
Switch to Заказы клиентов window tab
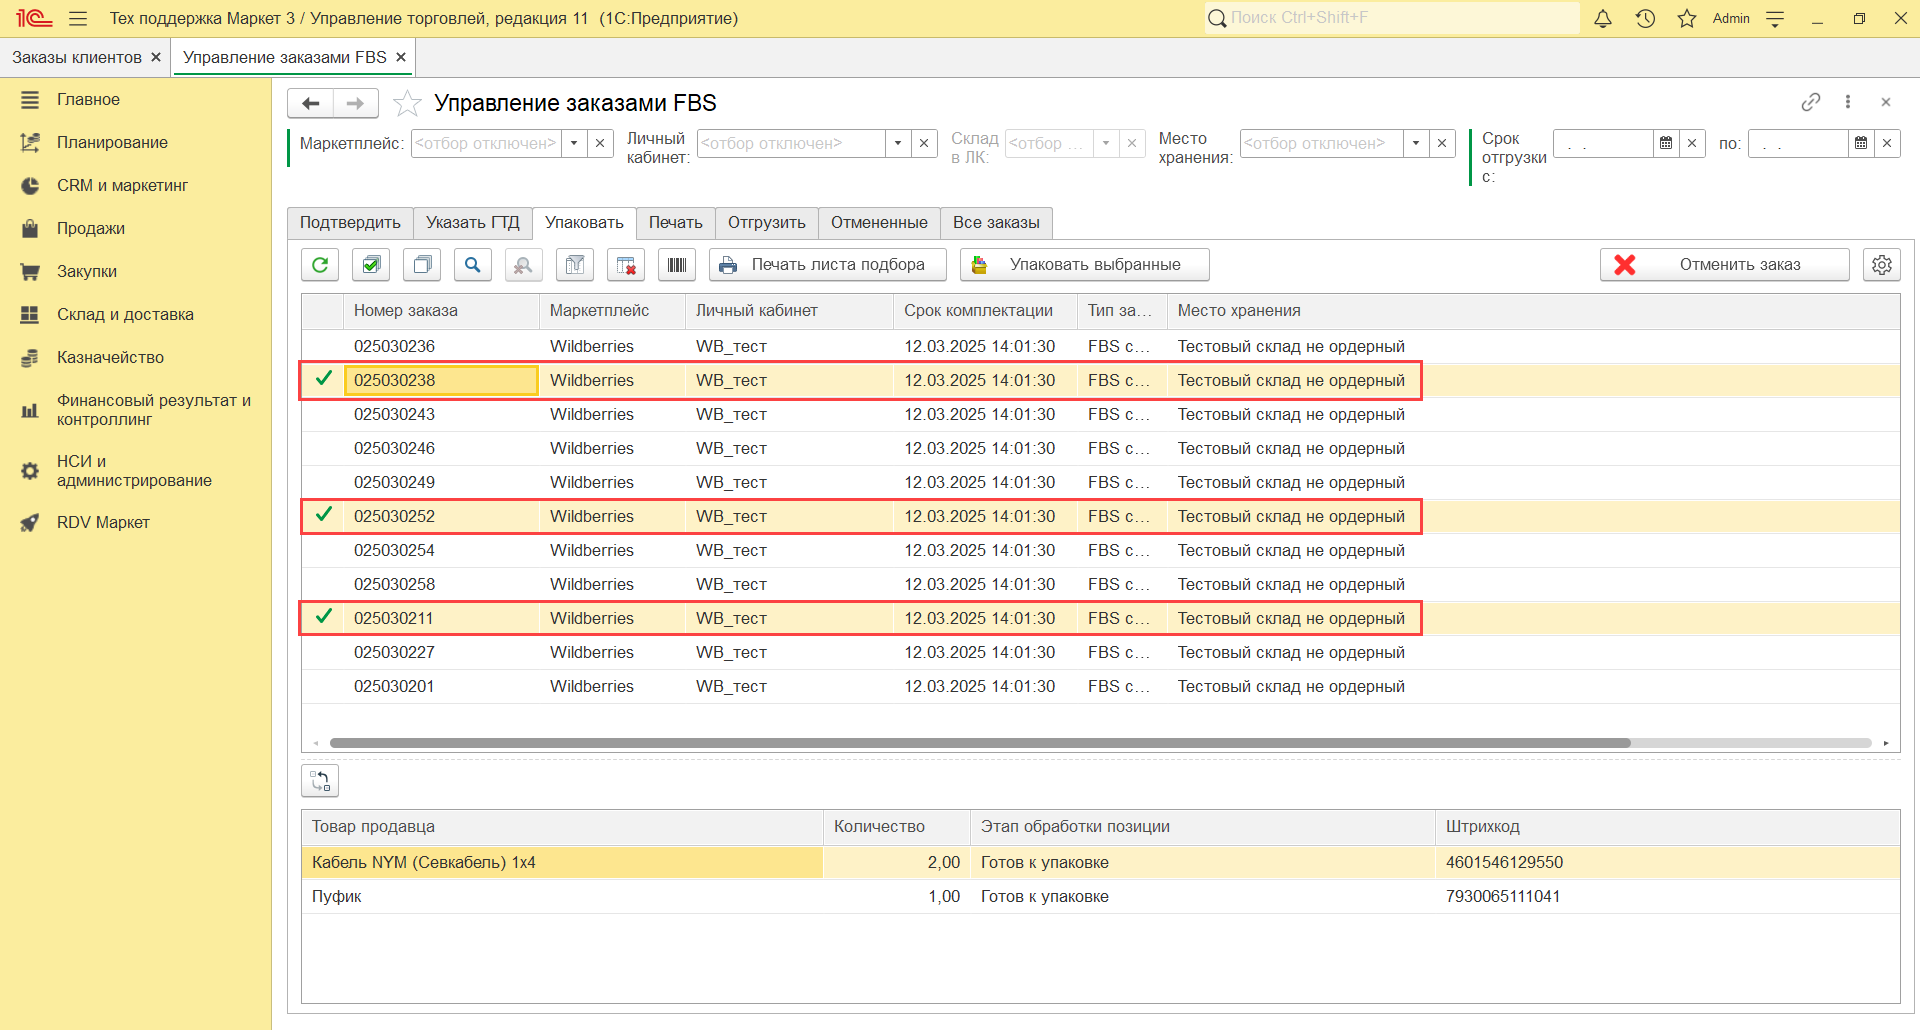coord(77,57)
